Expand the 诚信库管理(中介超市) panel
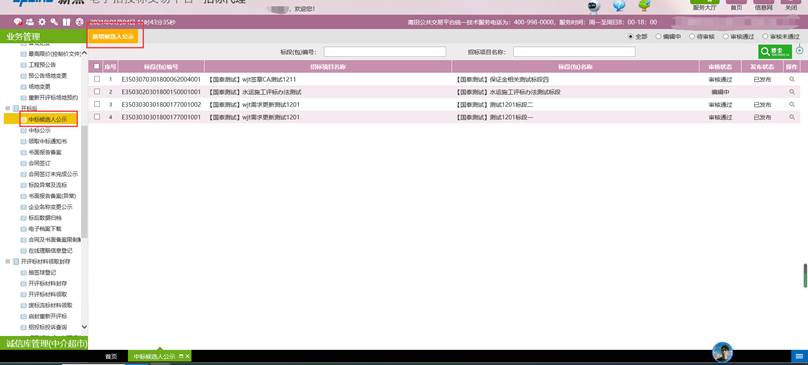808x365 pixels. tap(44, 343)
